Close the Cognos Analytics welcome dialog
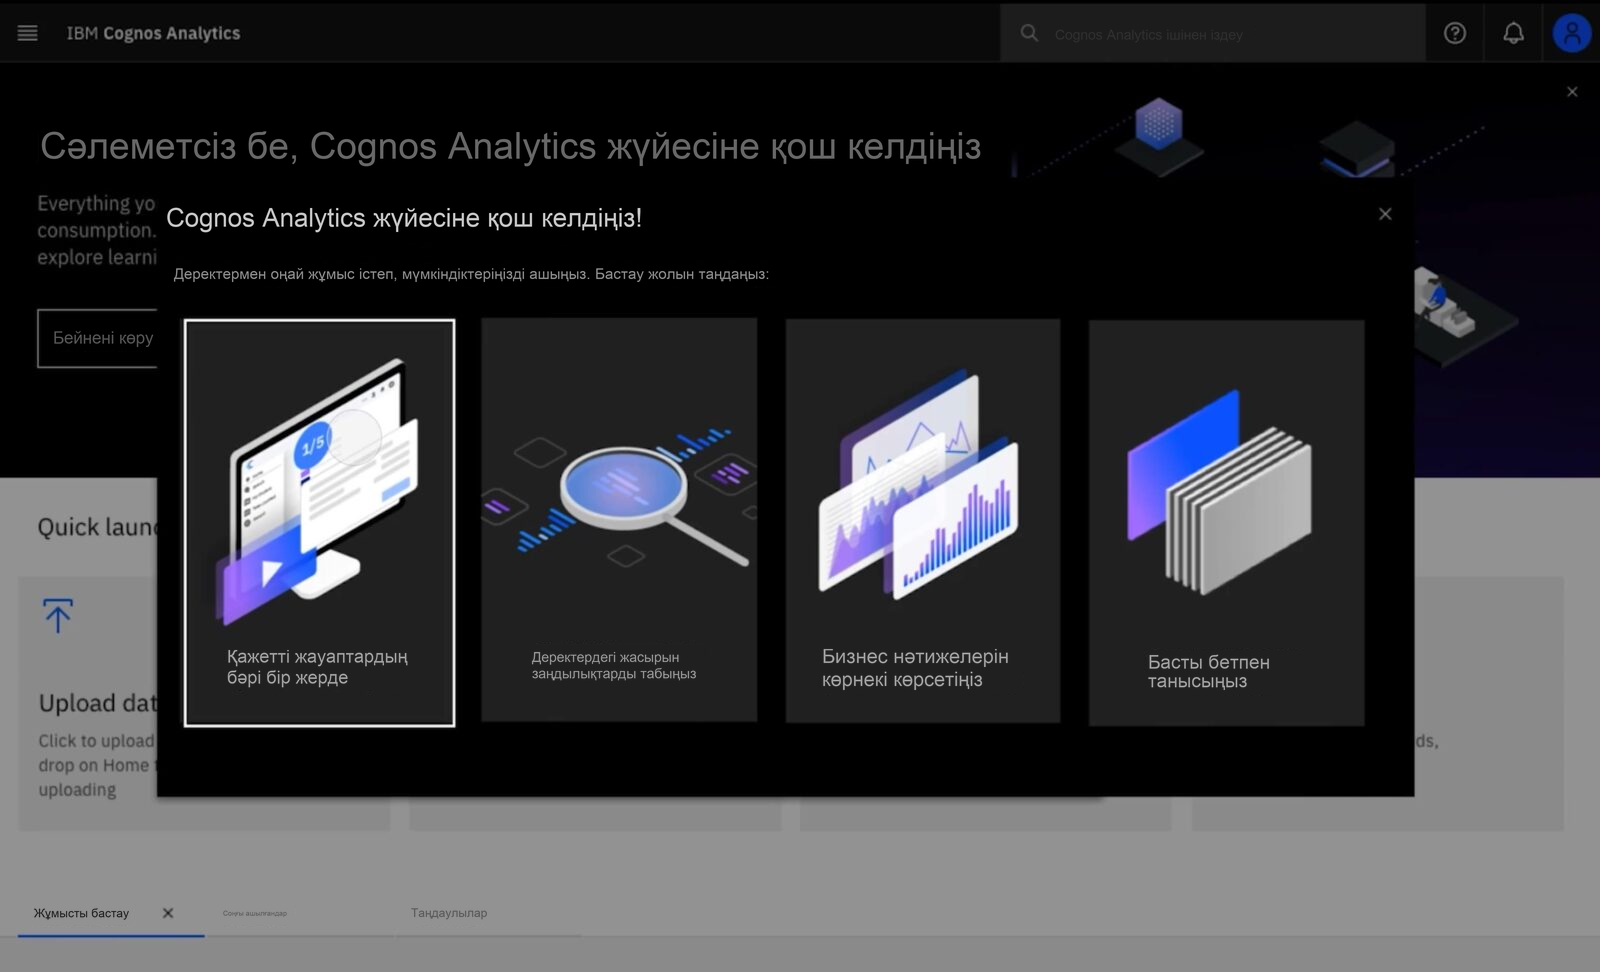 pyautogui.click(x=1385, y=214)
